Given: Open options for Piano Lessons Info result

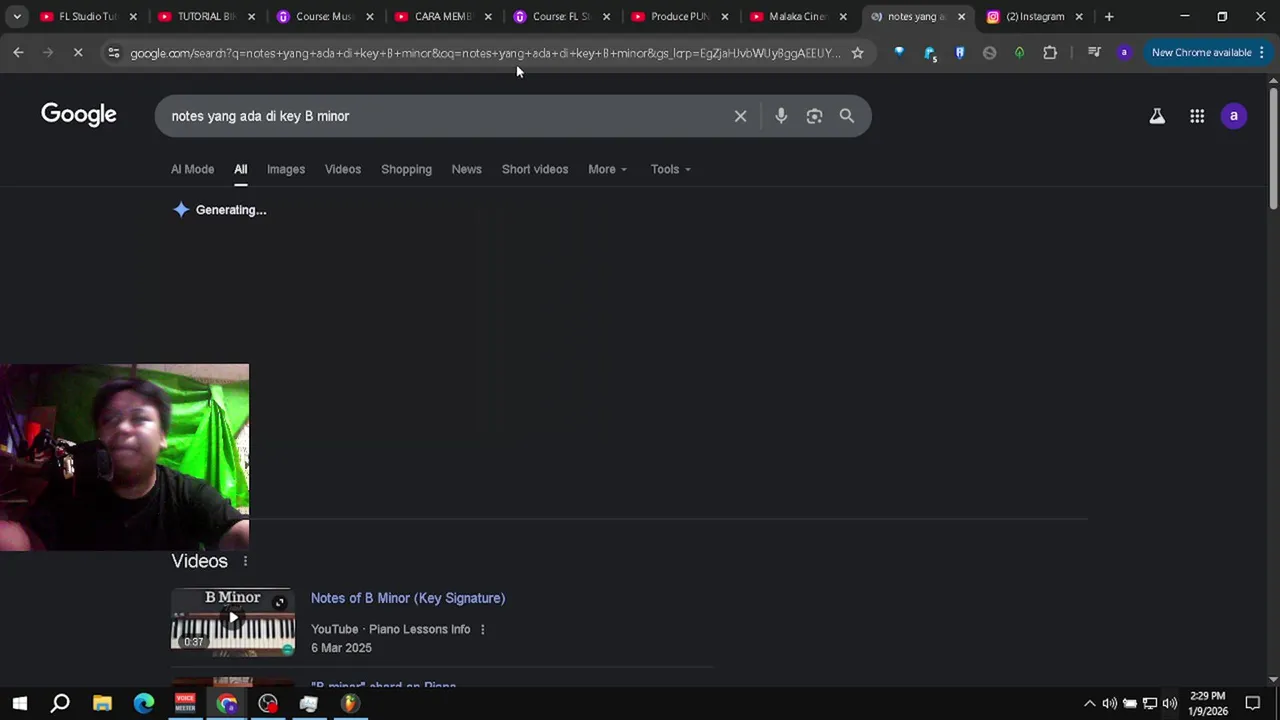Looking at the screenshot, I should [x=482, y=629].
